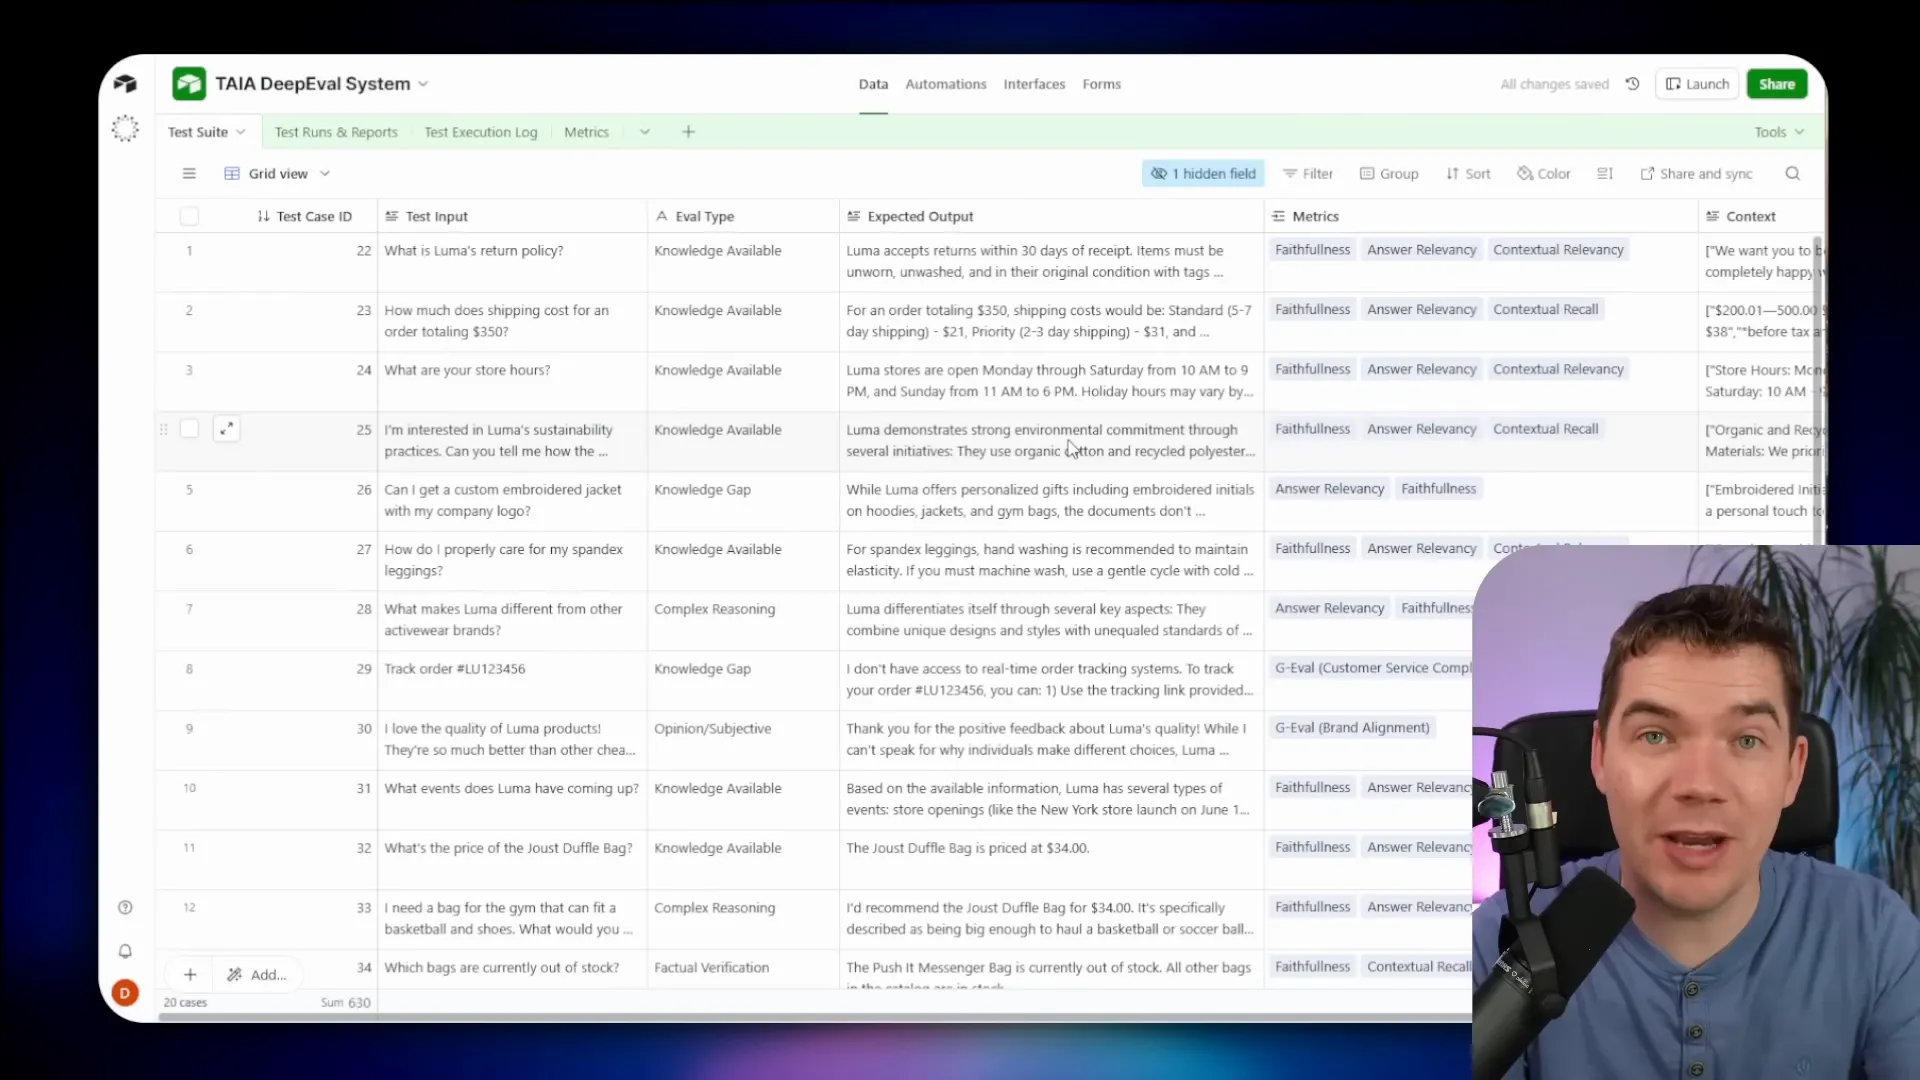
Task: Click the green Share button
Action: pyautogui.click(x=1777, y=84)
